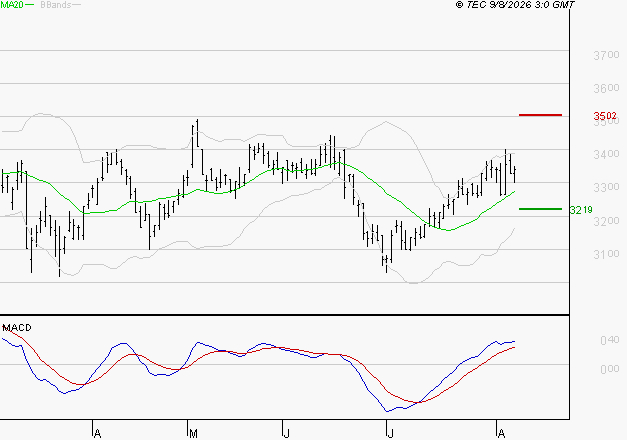
Task: Click the MACD panel label
Action: tap(17, 328)
